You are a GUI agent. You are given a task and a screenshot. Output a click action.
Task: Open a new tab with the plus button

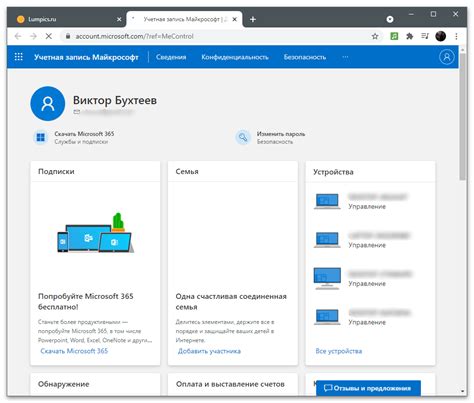(x=253, y=19)
